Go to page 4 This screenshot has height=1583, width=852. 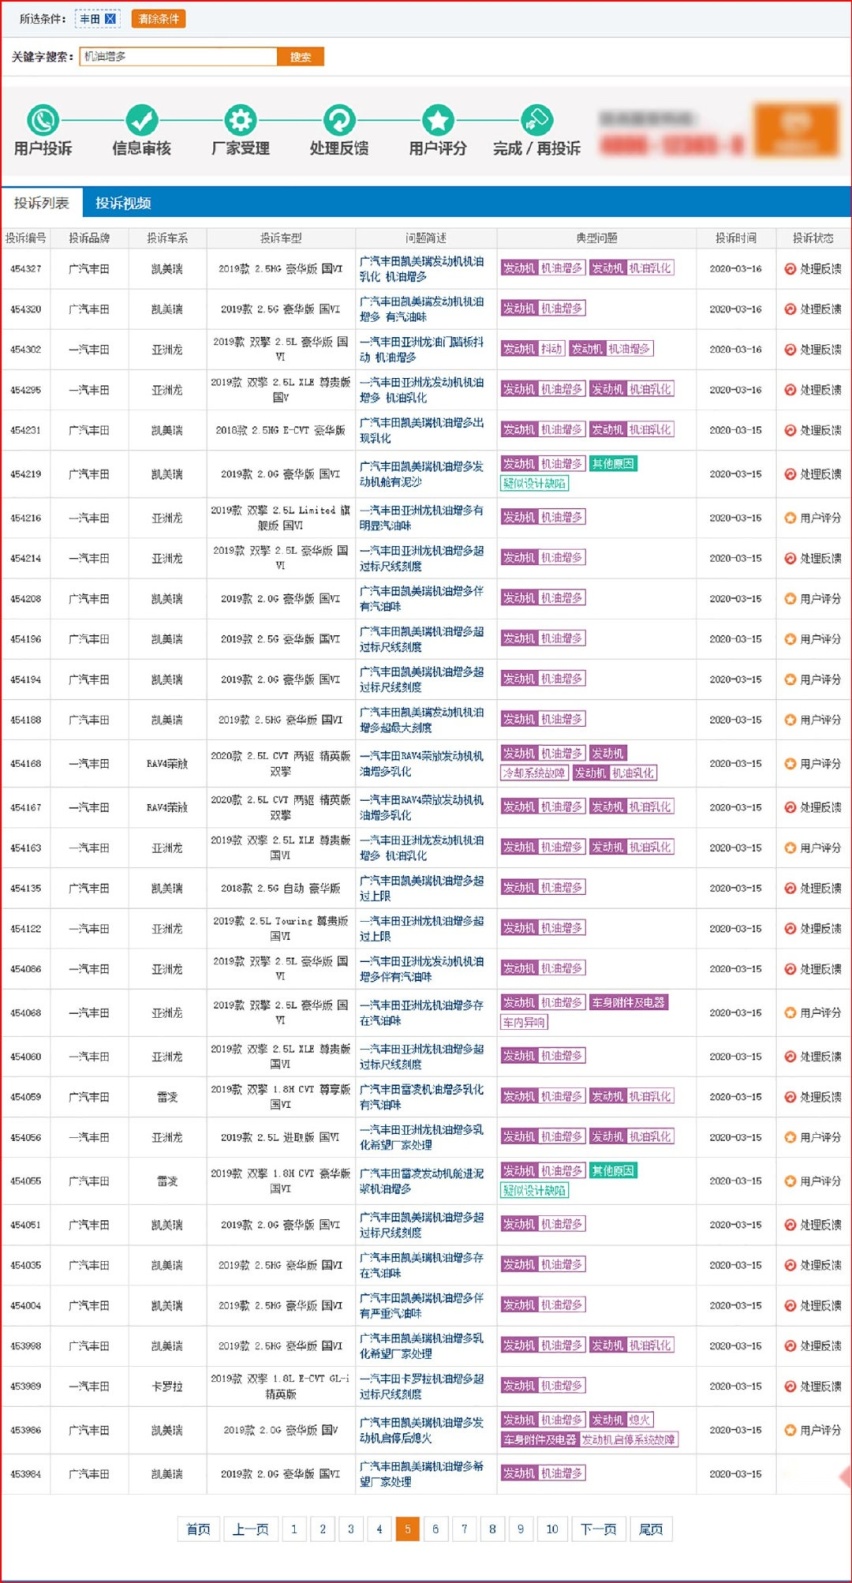pyautogui.click(x=379, y=1529)
